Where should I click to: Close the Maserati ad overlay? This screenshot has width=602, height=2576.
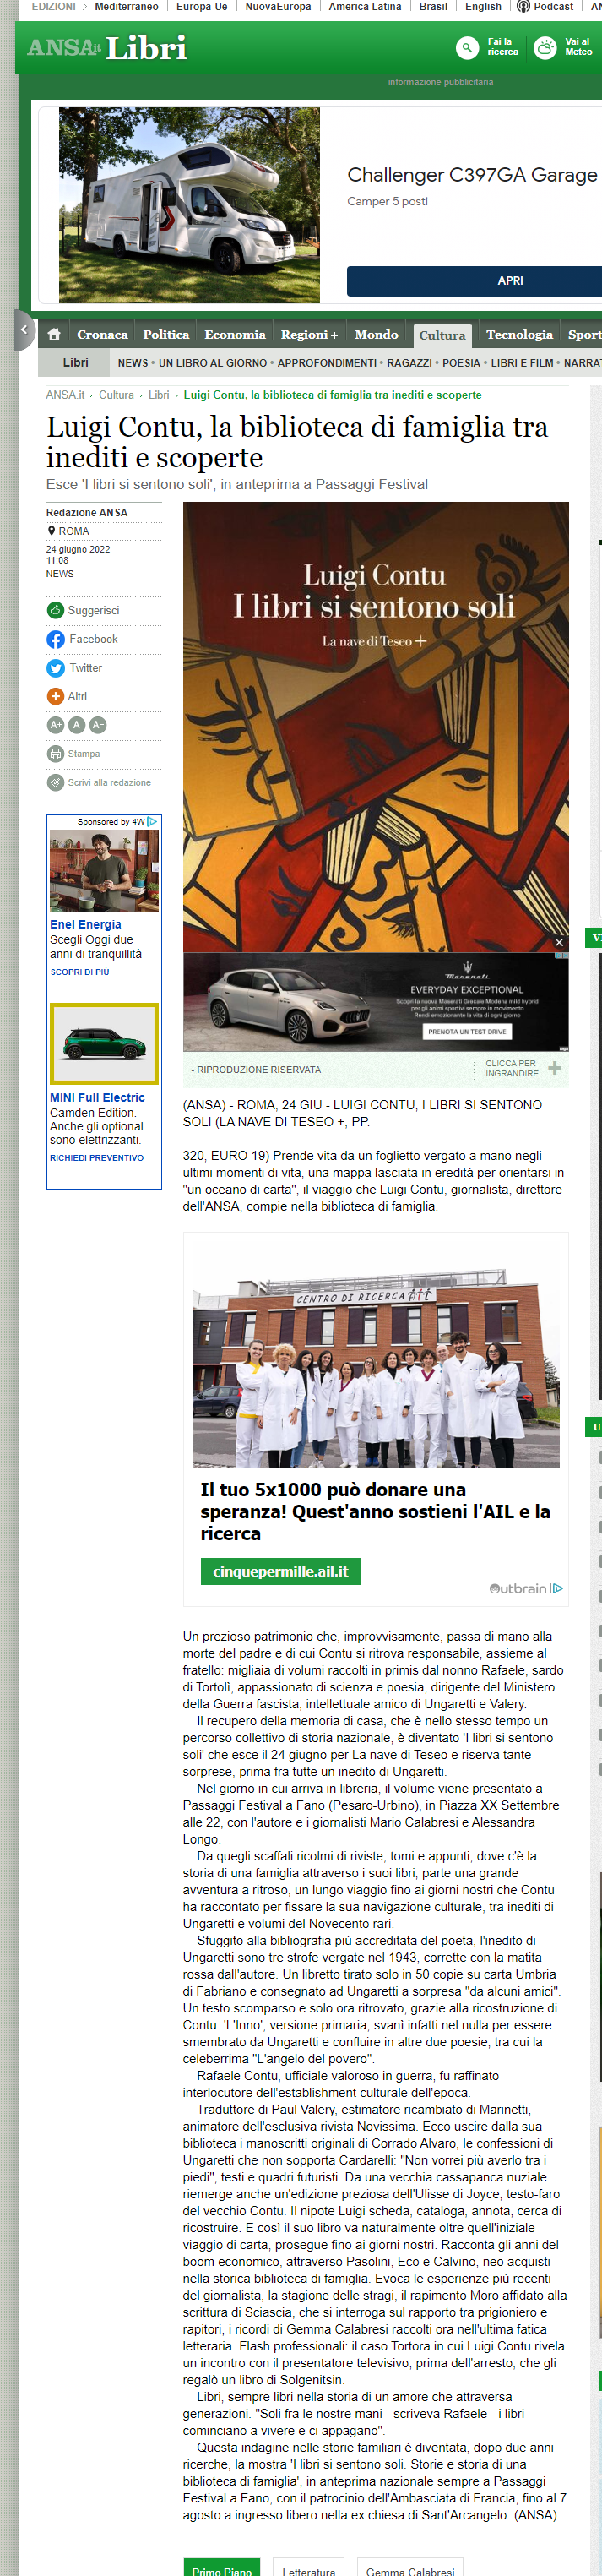tap(559, 942)
